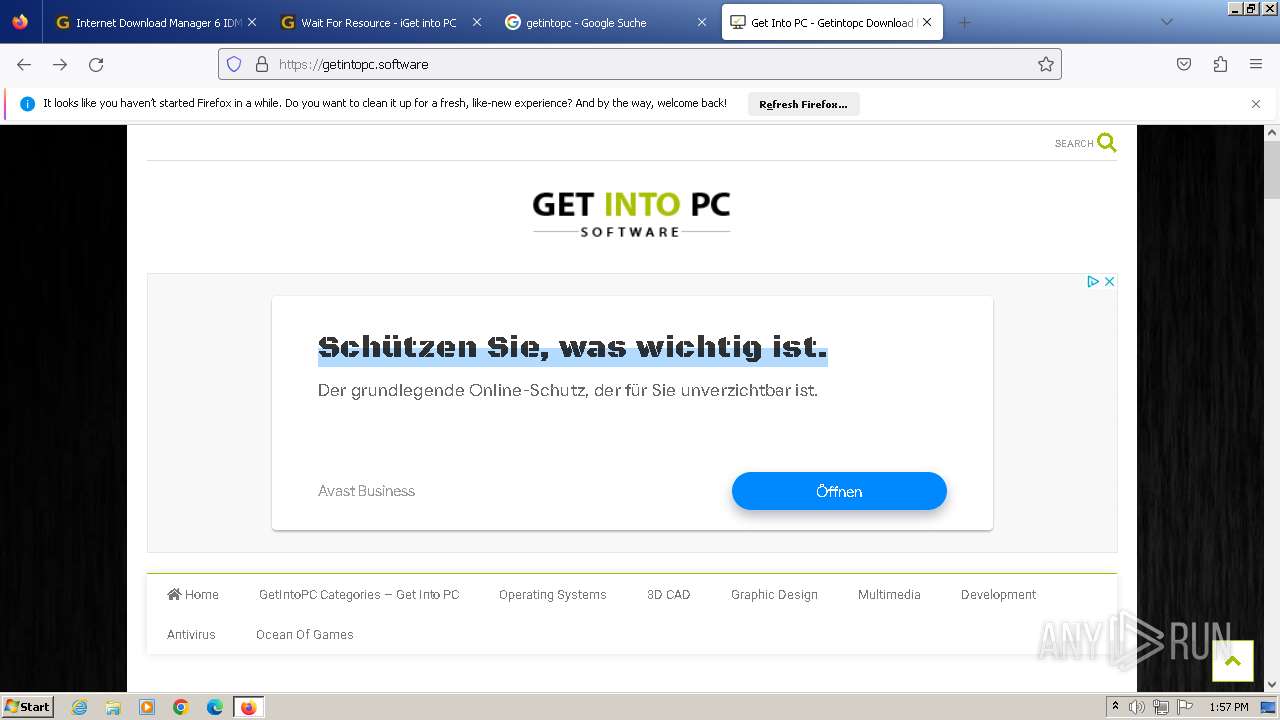
Task: Close the Internet Download Manager tab
Action: click(252, 22)
